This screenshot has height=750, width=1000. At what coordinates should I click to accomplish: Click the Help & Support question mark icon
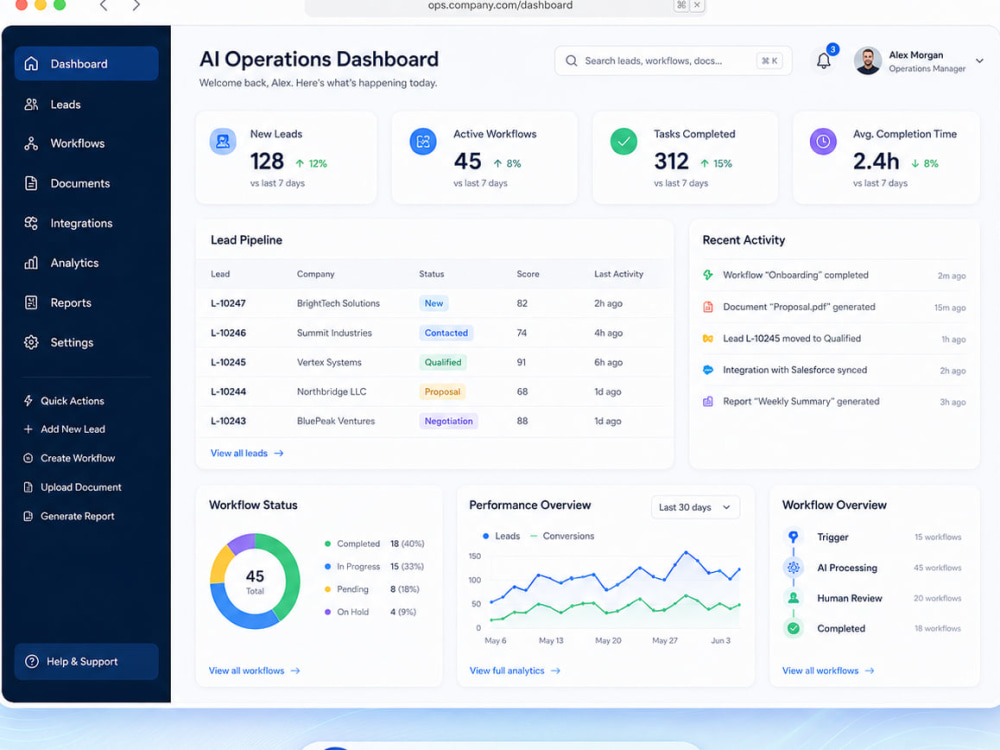(31, 661)
